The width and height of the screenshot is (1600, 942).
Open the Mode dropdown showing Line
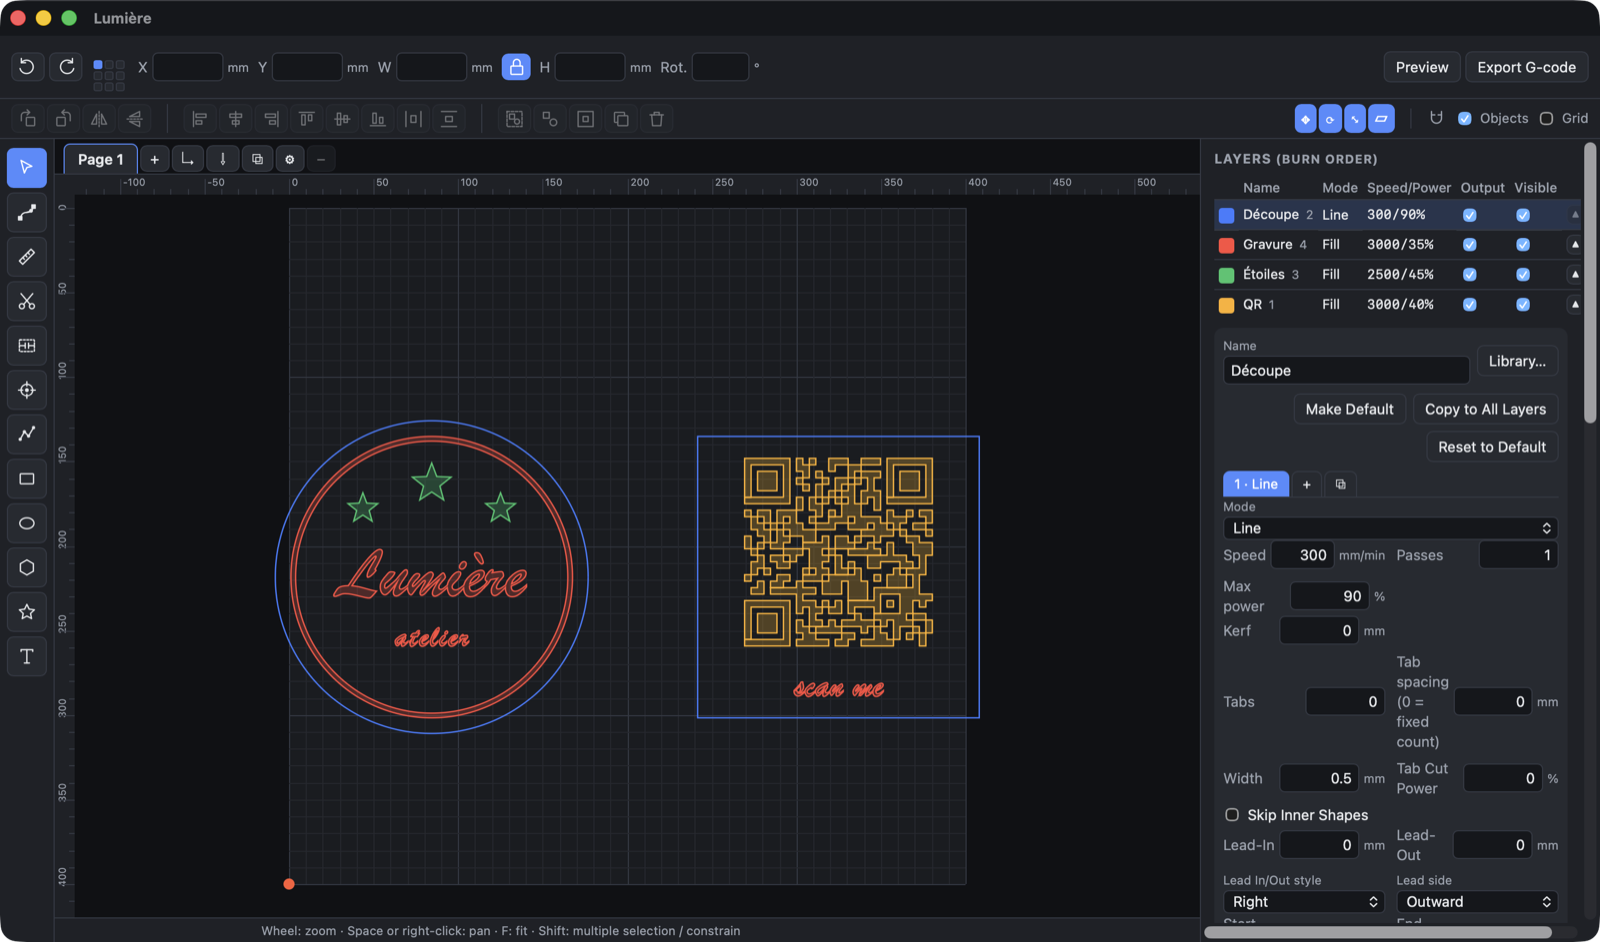pyautogui.click(x=1390, y=528)
